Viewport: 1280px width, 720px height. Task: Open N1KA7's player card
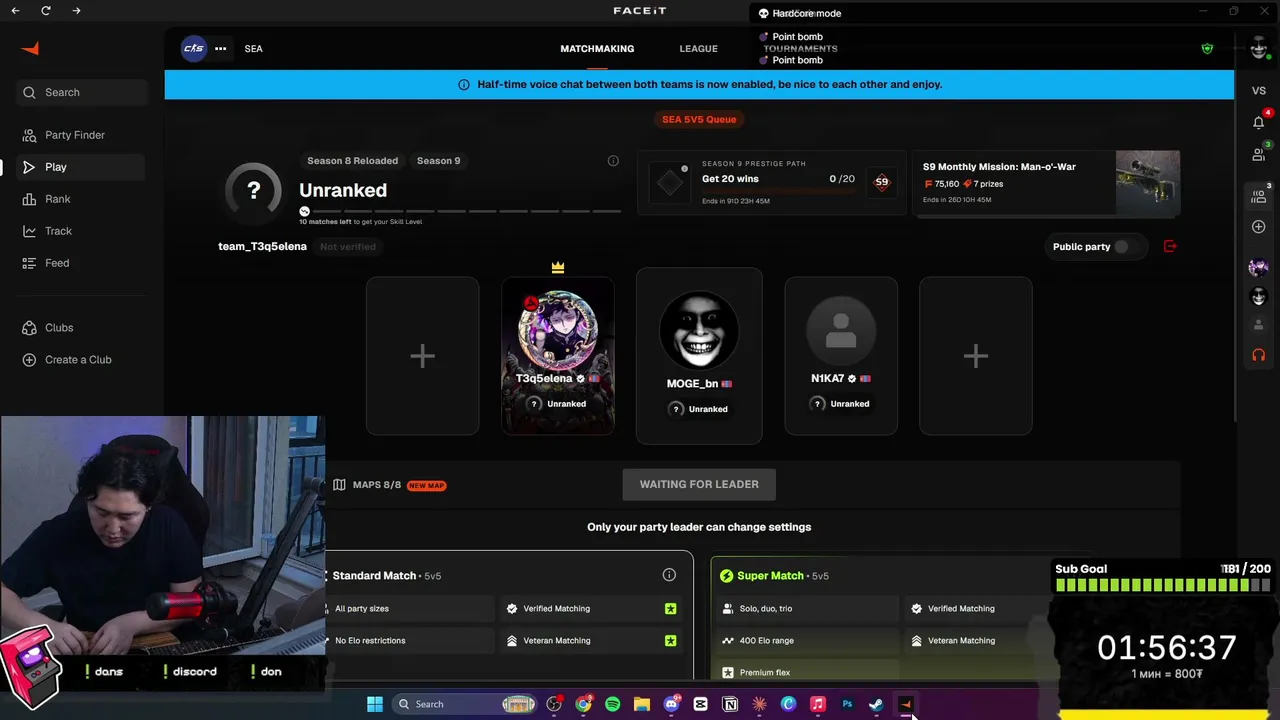click(841, 356)
